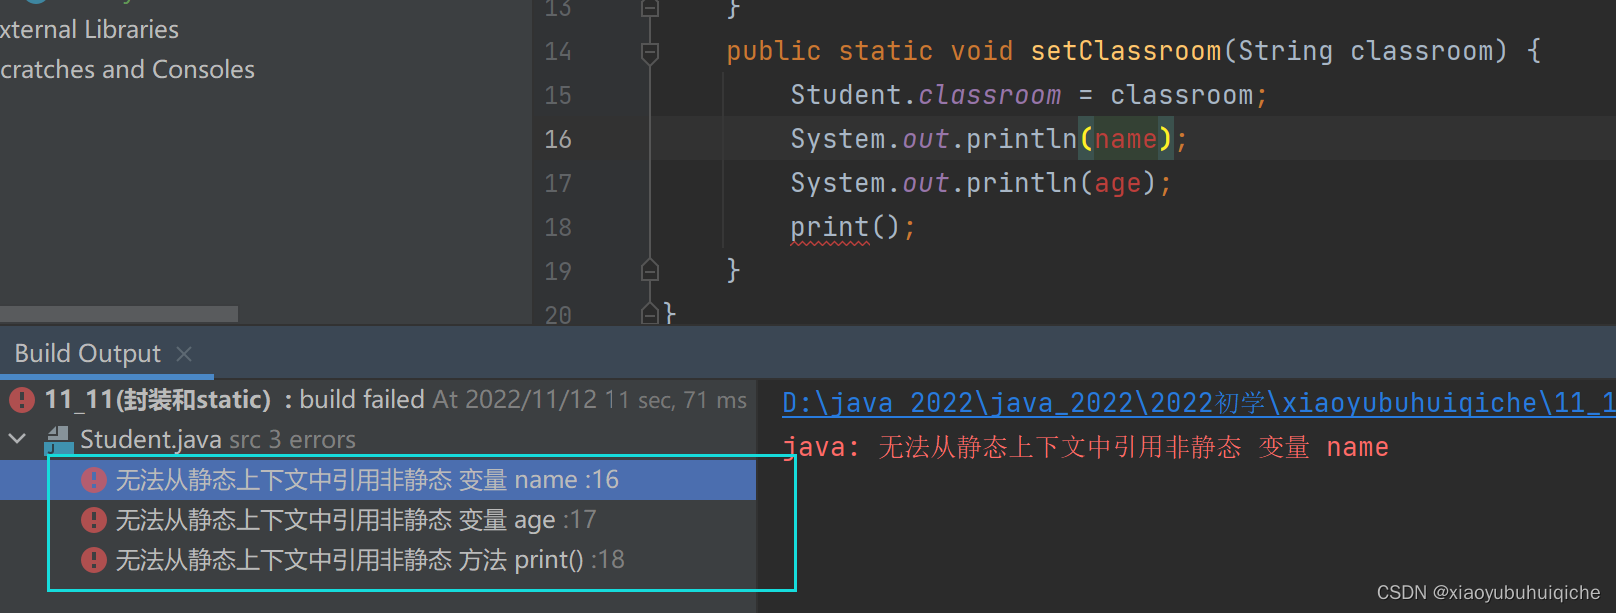This screenshot has height=613, width=1616.
Task: Fold the setClassroom method at line 14
Action: pyautogui.click(x=650, y=51)
